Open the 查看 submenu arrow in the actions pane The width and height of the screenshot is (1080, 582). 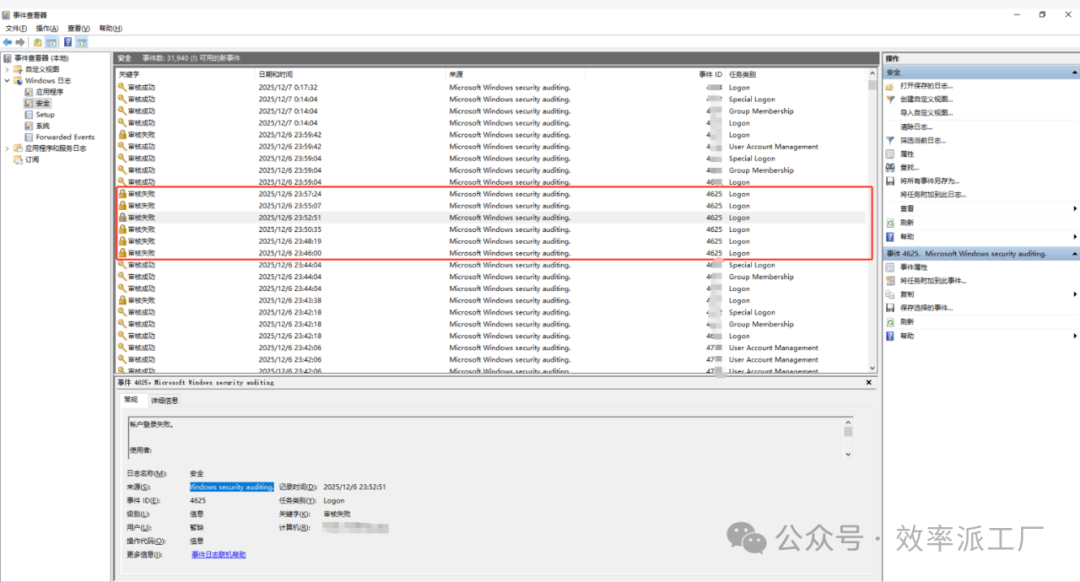pos(1074,208)
